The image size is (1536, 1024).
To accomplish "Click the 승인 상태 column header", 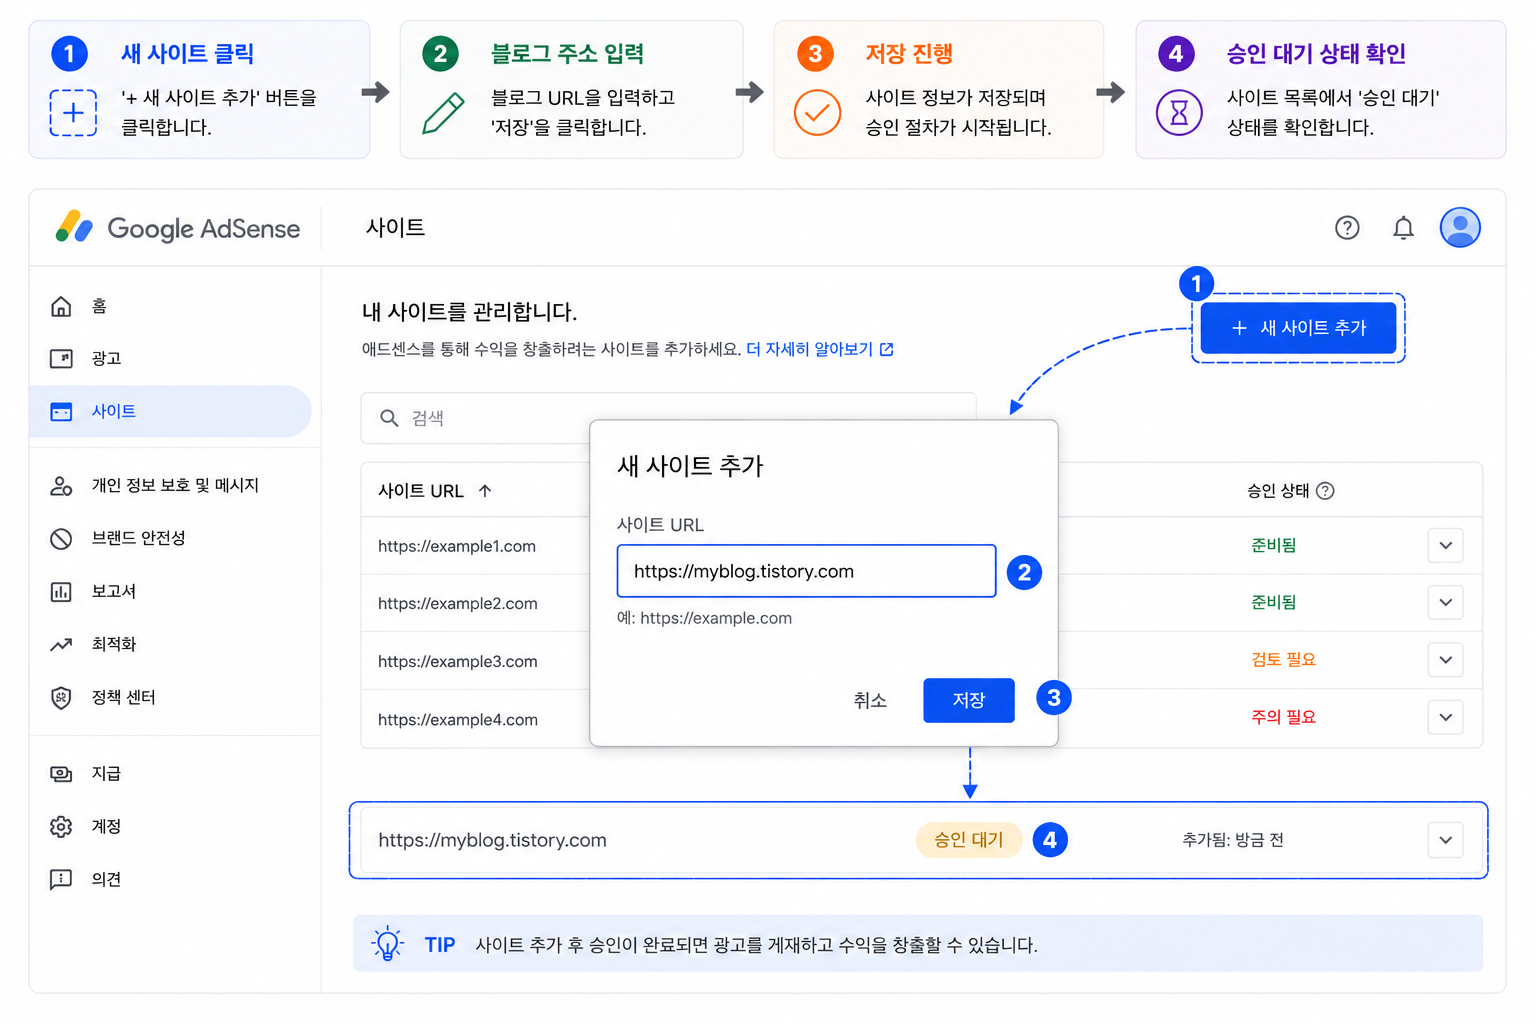I will [x=1278, y=490].
